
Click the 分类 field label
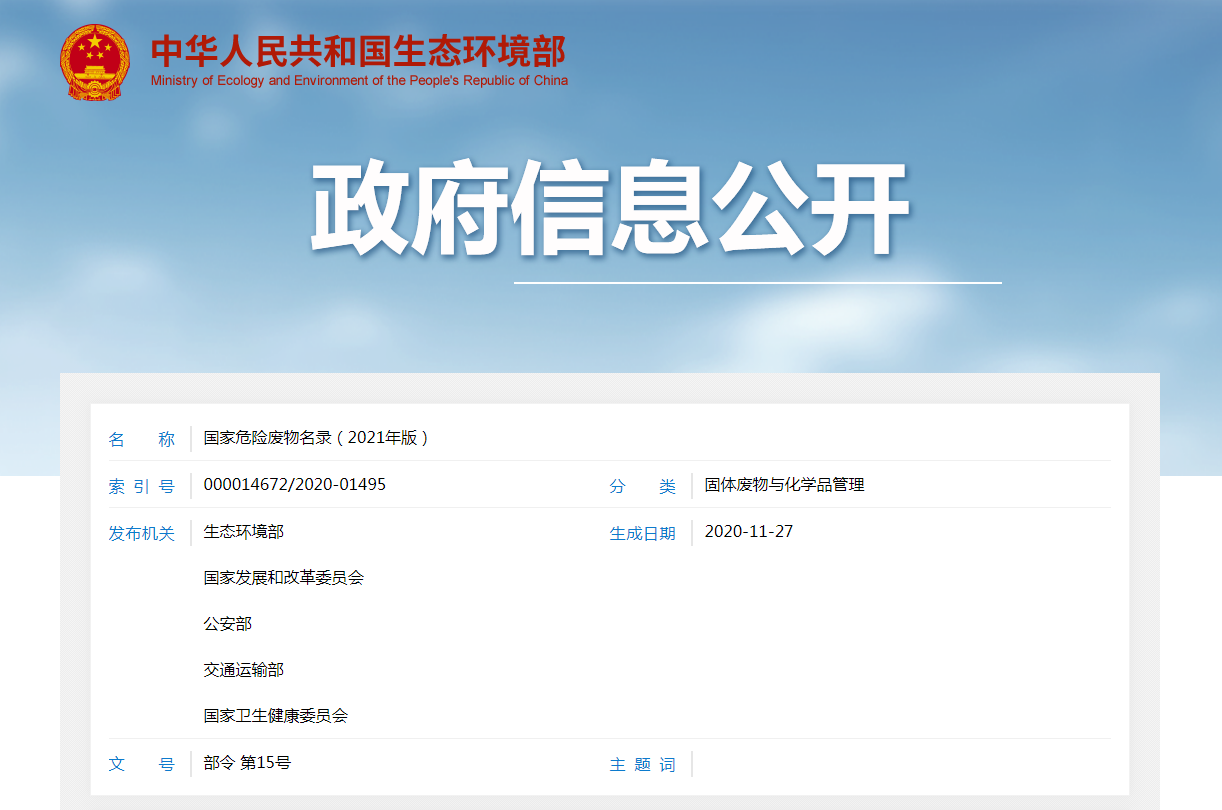tap(642, 486)
